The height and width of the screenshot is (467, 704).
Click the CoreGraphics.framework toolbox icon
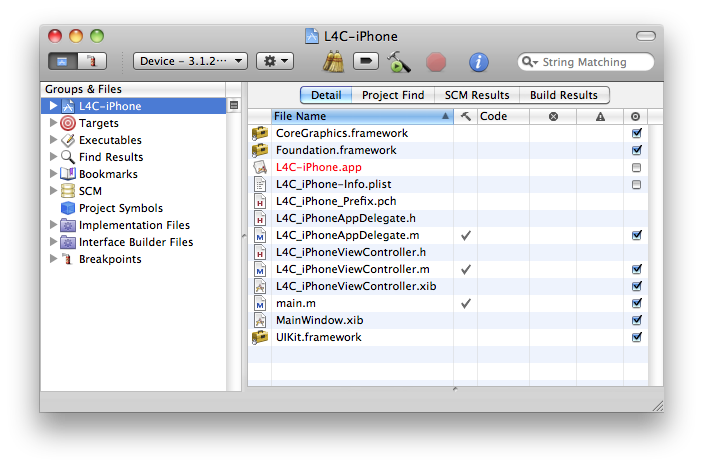pos(260,133)
